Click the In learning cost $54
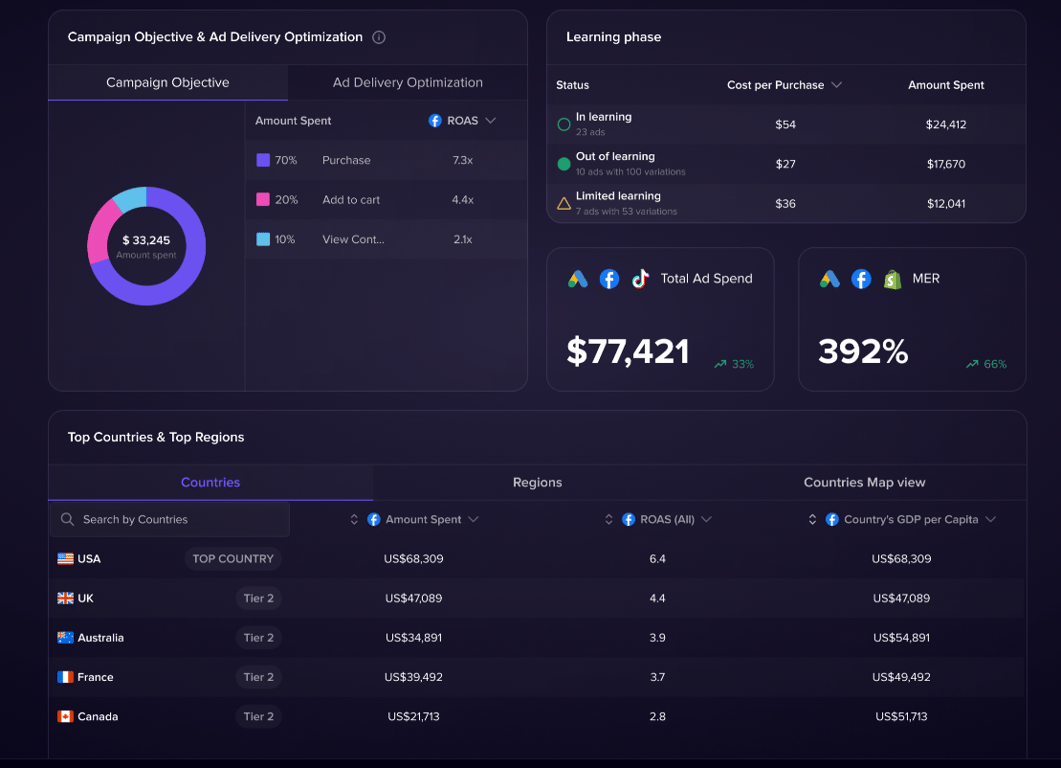This screenshot has height=768, width=1061. click(785, 125)
